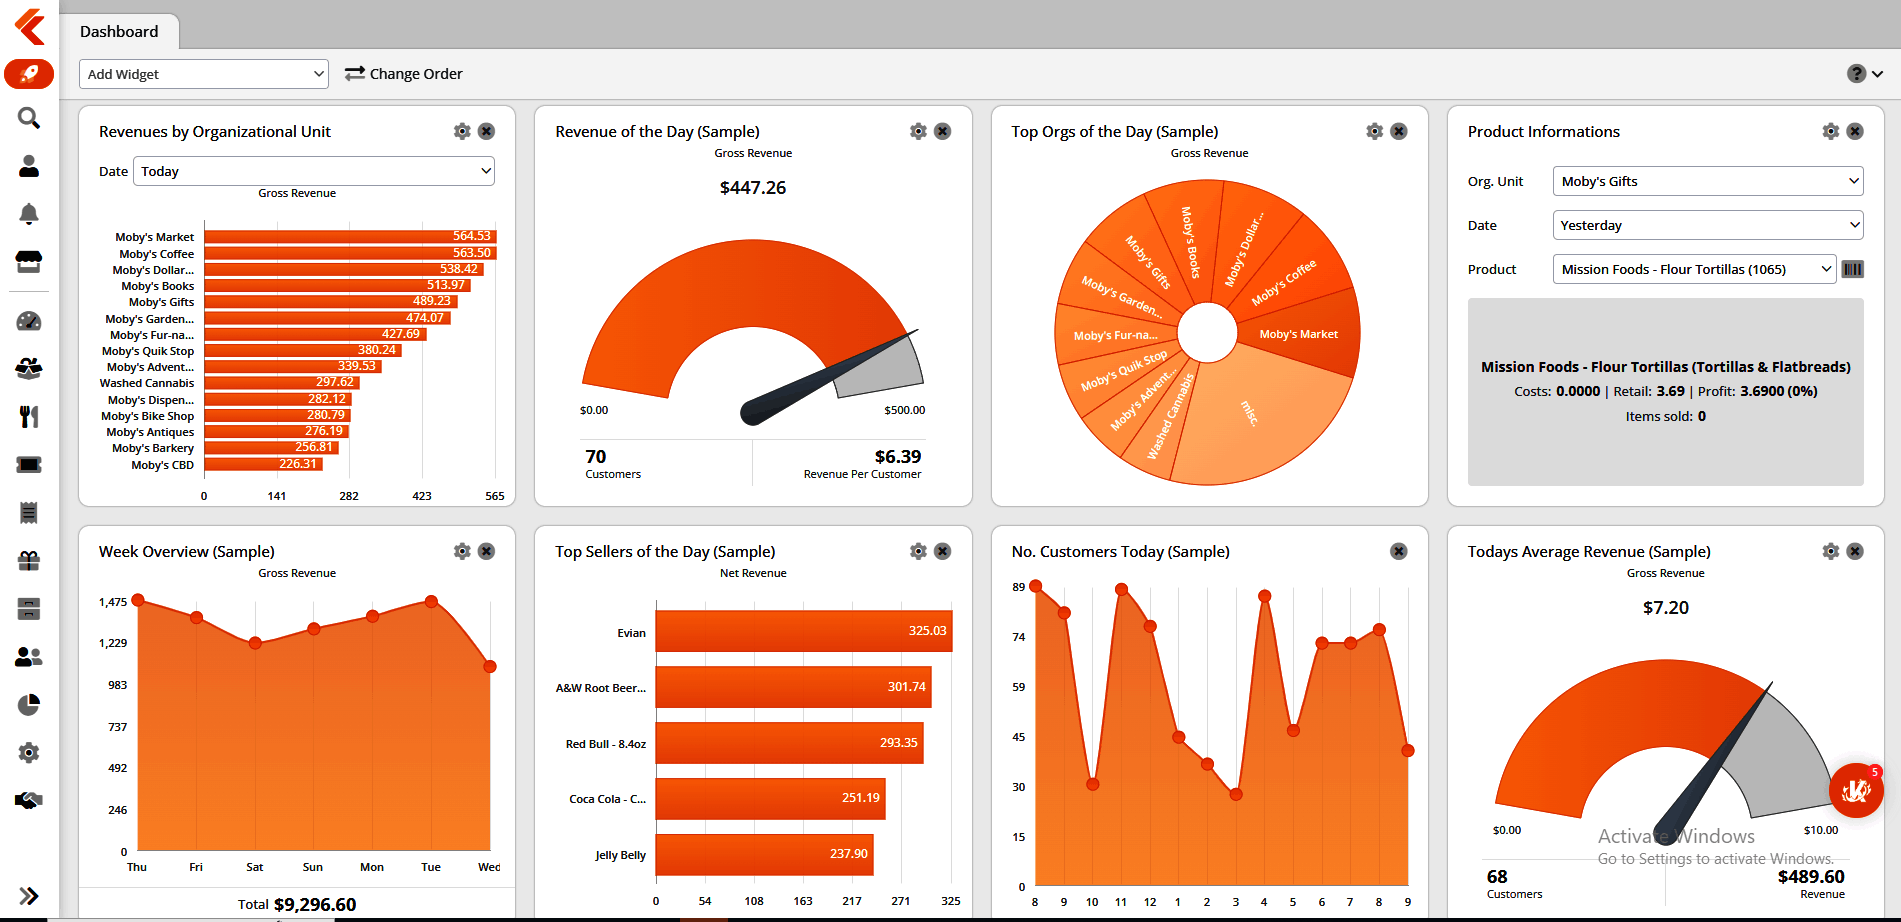Open the Org. Unit Moby's Gifts dropdown
The image size is (1901, 922).
point(1708,181)
